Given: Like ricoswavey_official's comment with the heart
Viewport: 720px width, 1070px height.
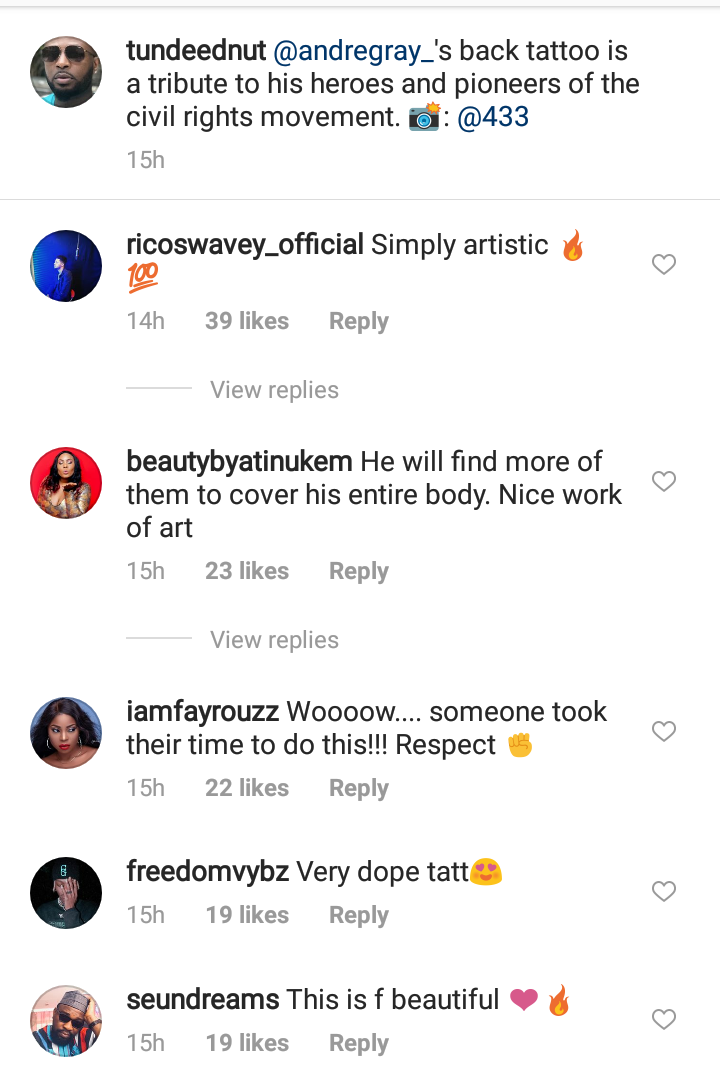Looking at the screenshot, I should coord(664,265).
